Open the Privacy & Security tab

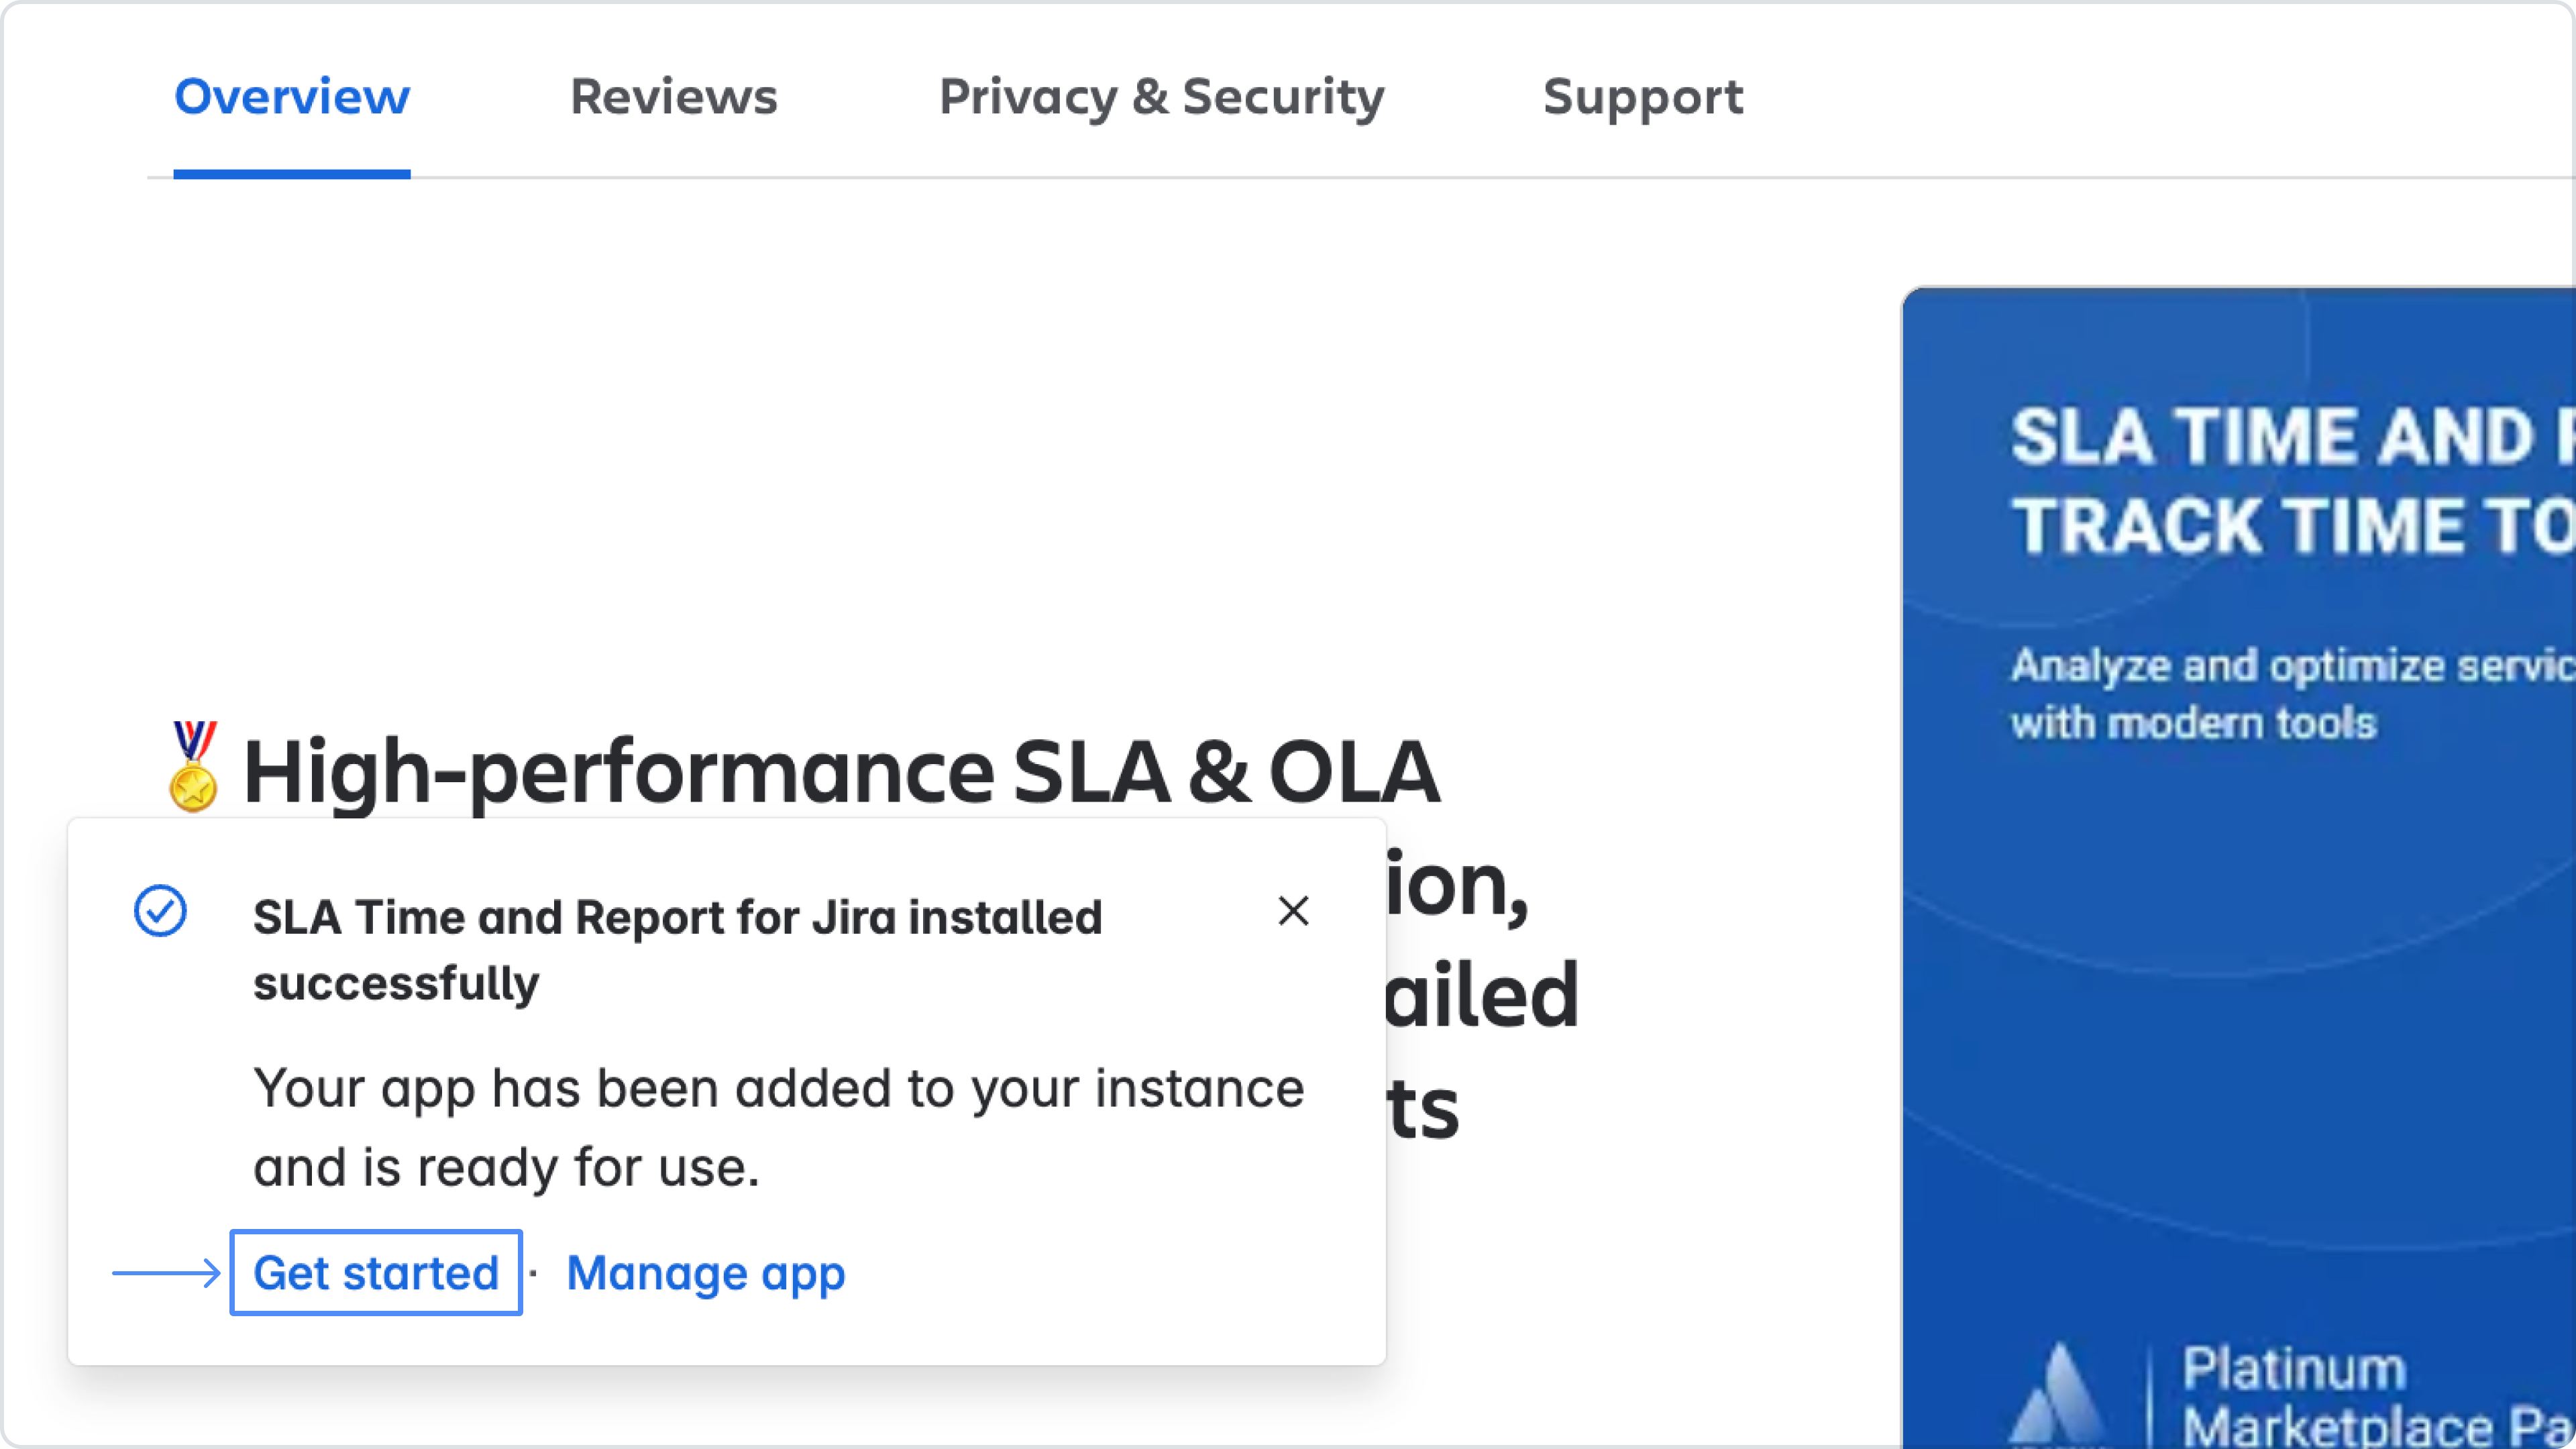click(x=1161, y=97)
